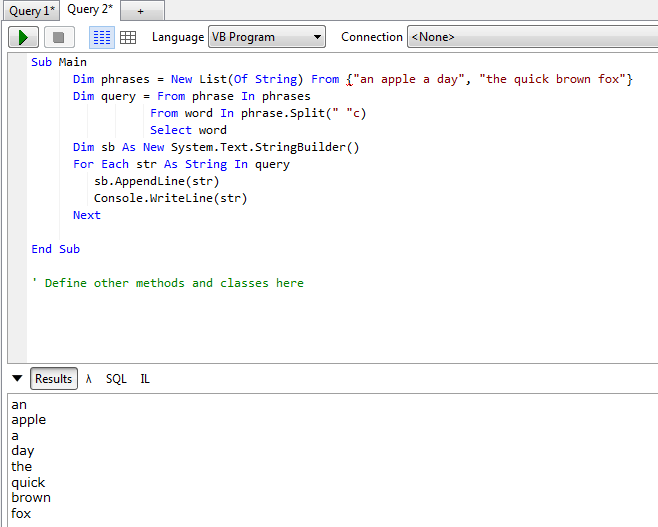Viewport: 658px width, 527px height.
Task: Click the output word 'an' in results
Action: [x=19, y=405]
